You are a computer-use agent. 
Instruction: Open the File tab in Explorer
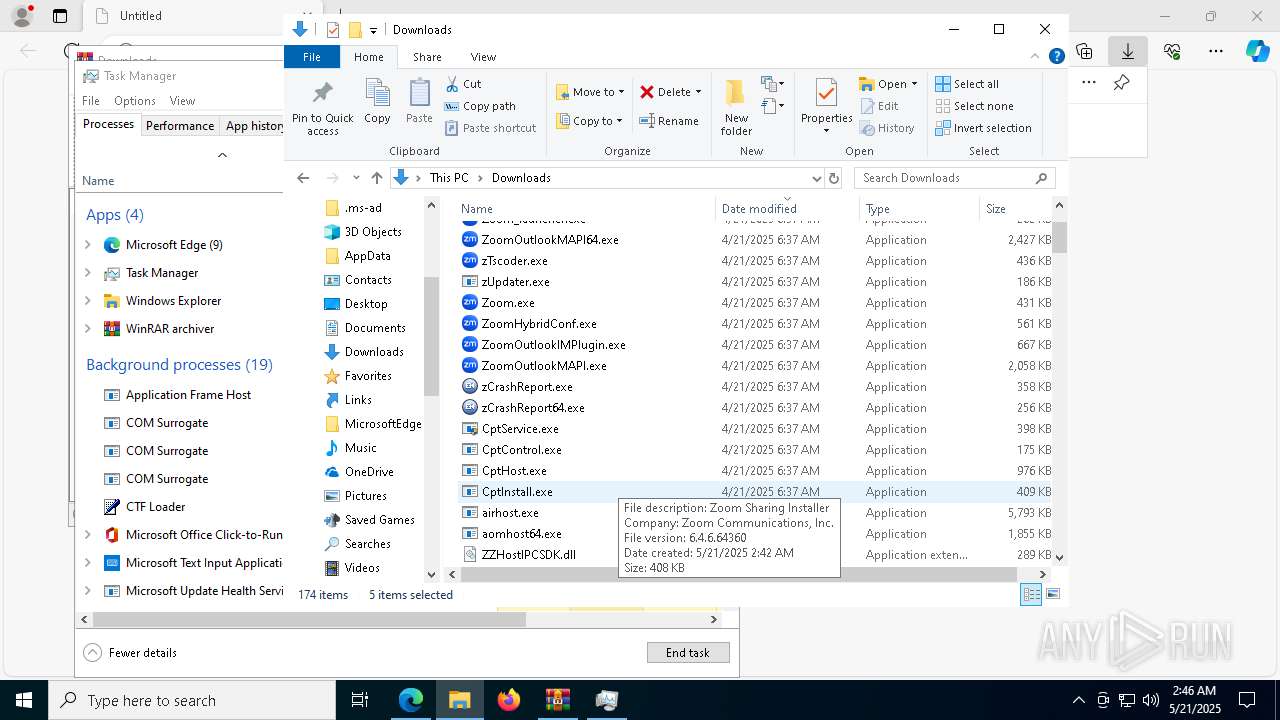pos(312,57)
